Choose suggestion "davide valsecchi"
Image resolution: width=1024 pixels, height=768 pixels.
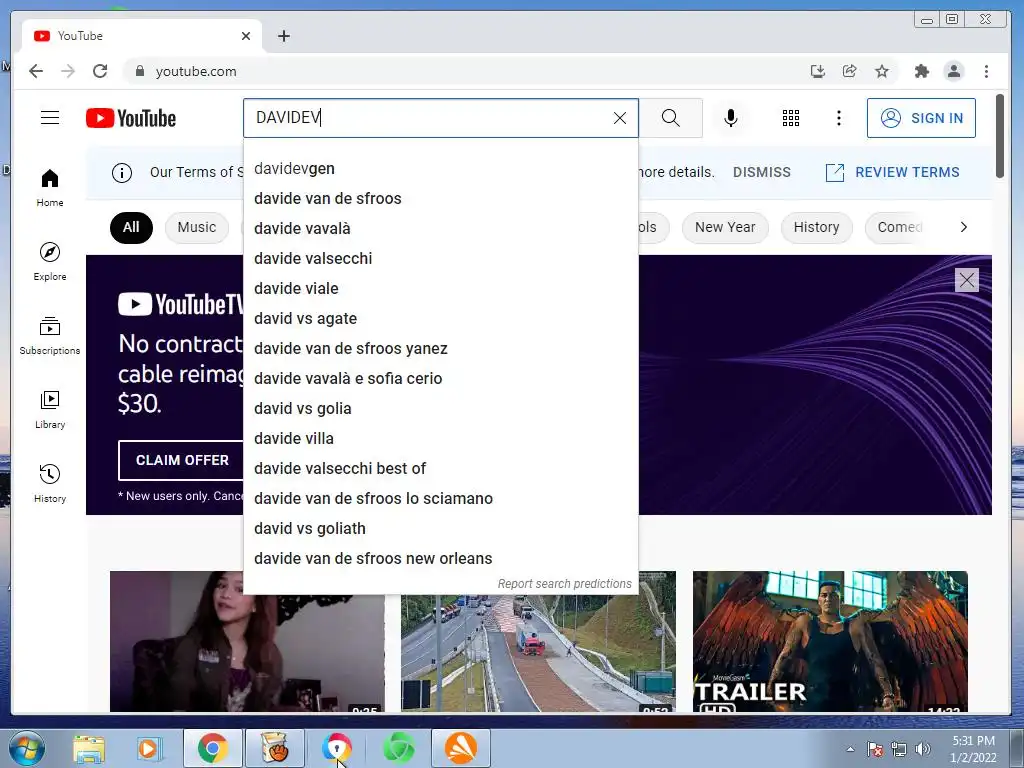point(441,259)
